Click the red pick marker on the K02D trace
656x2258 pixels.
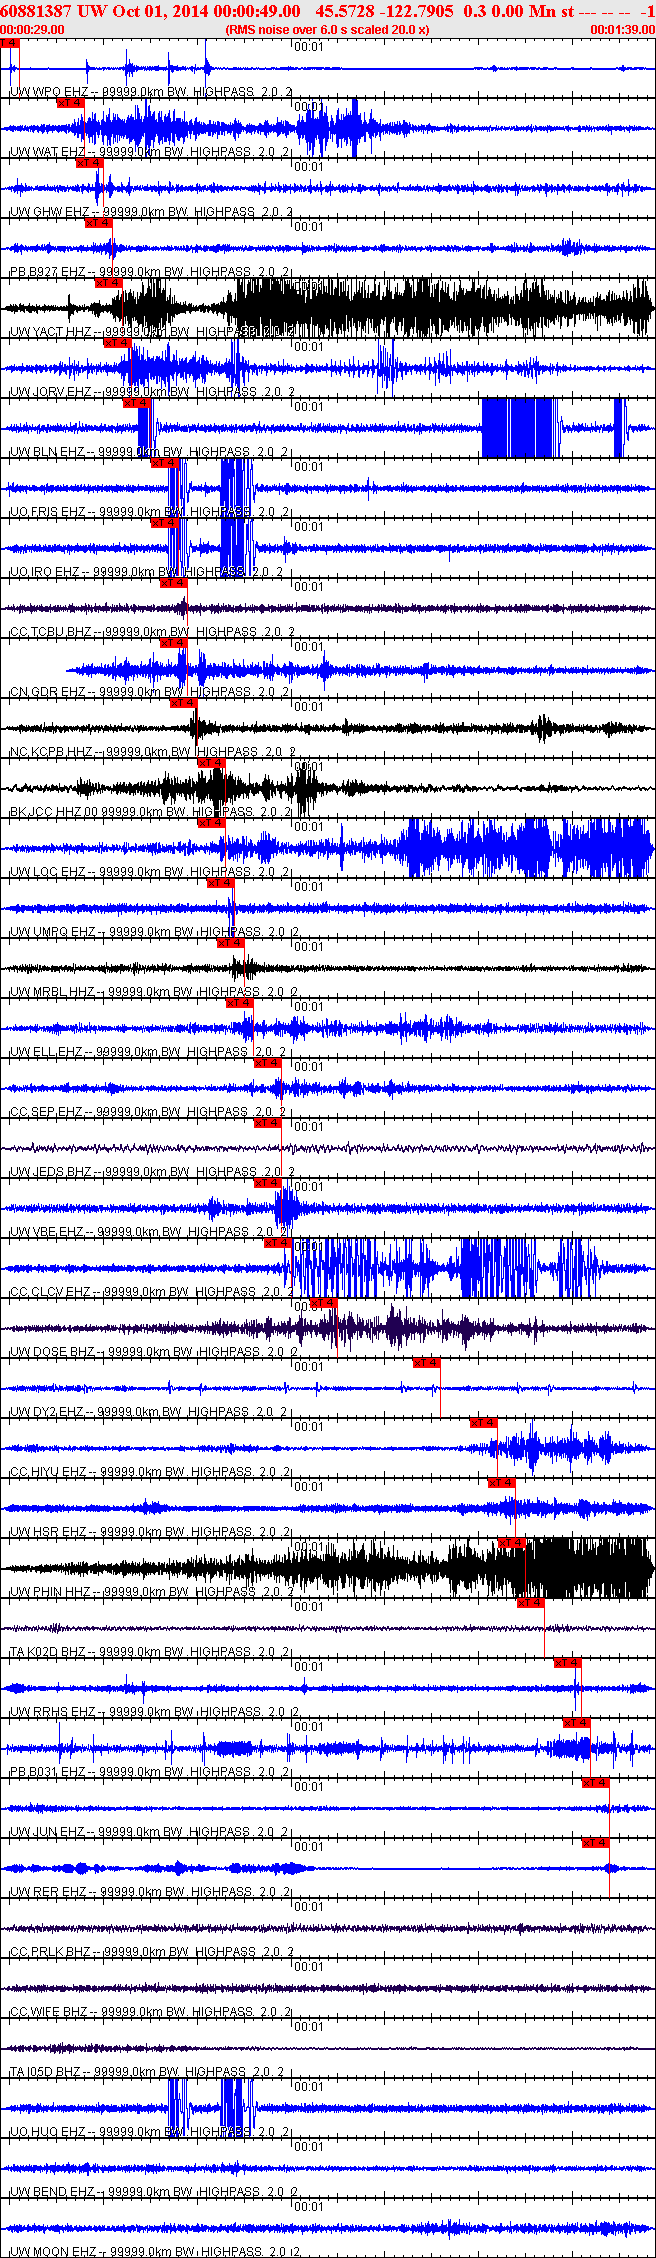tap(531, 1603)
